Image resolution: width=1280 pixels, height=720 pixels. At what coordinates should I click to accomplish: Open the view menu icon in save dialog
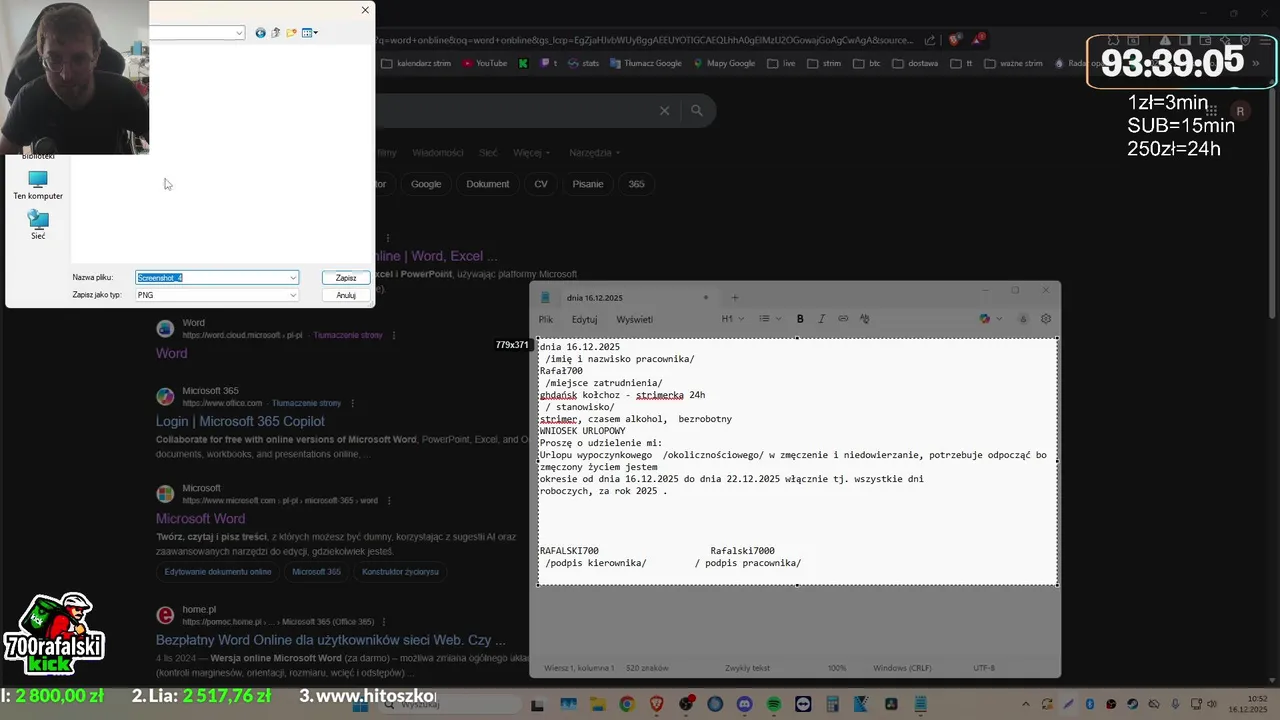point(309,33)
